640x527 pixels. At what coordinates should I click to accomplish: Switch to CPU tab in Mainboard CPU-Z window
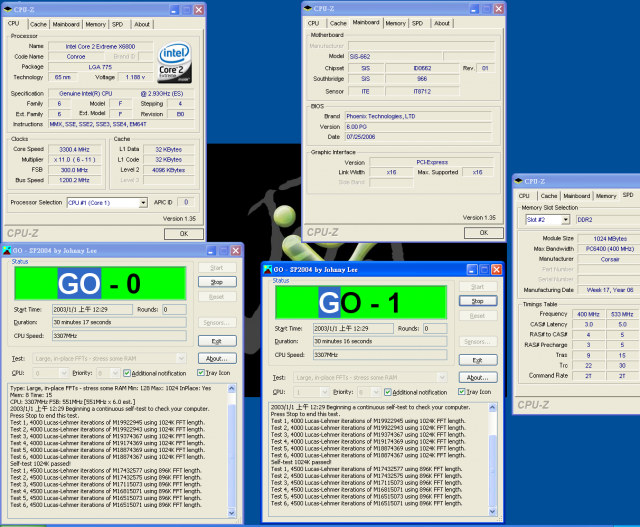[313, 23]
